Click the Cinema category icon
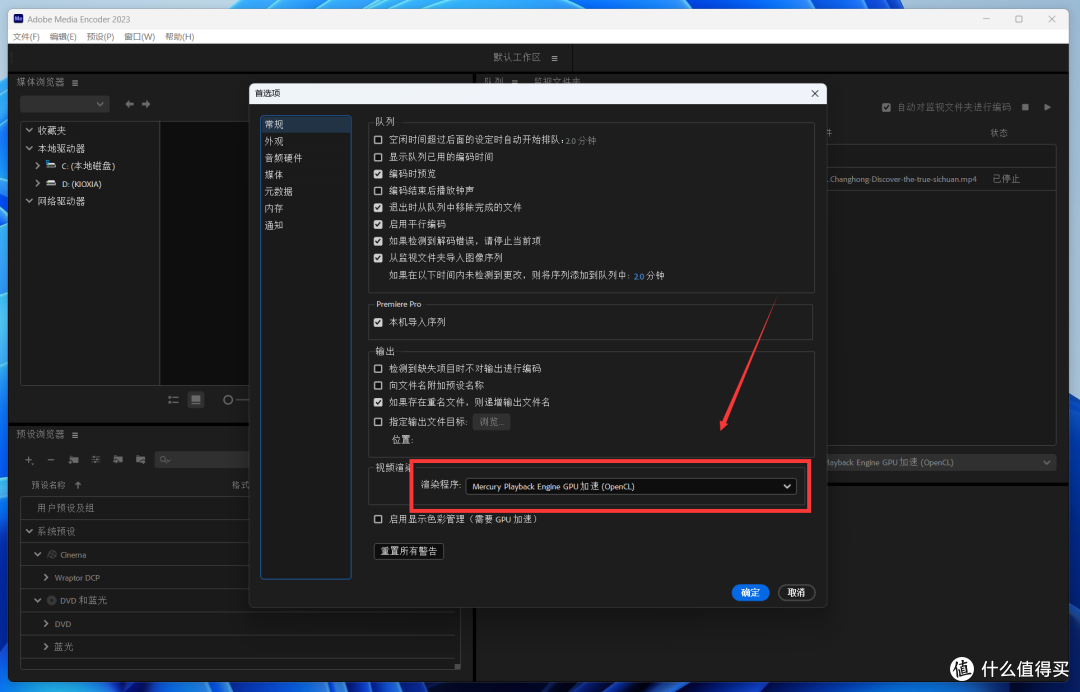This screenshot has height=692, width=1080. [x=52, y=554]
